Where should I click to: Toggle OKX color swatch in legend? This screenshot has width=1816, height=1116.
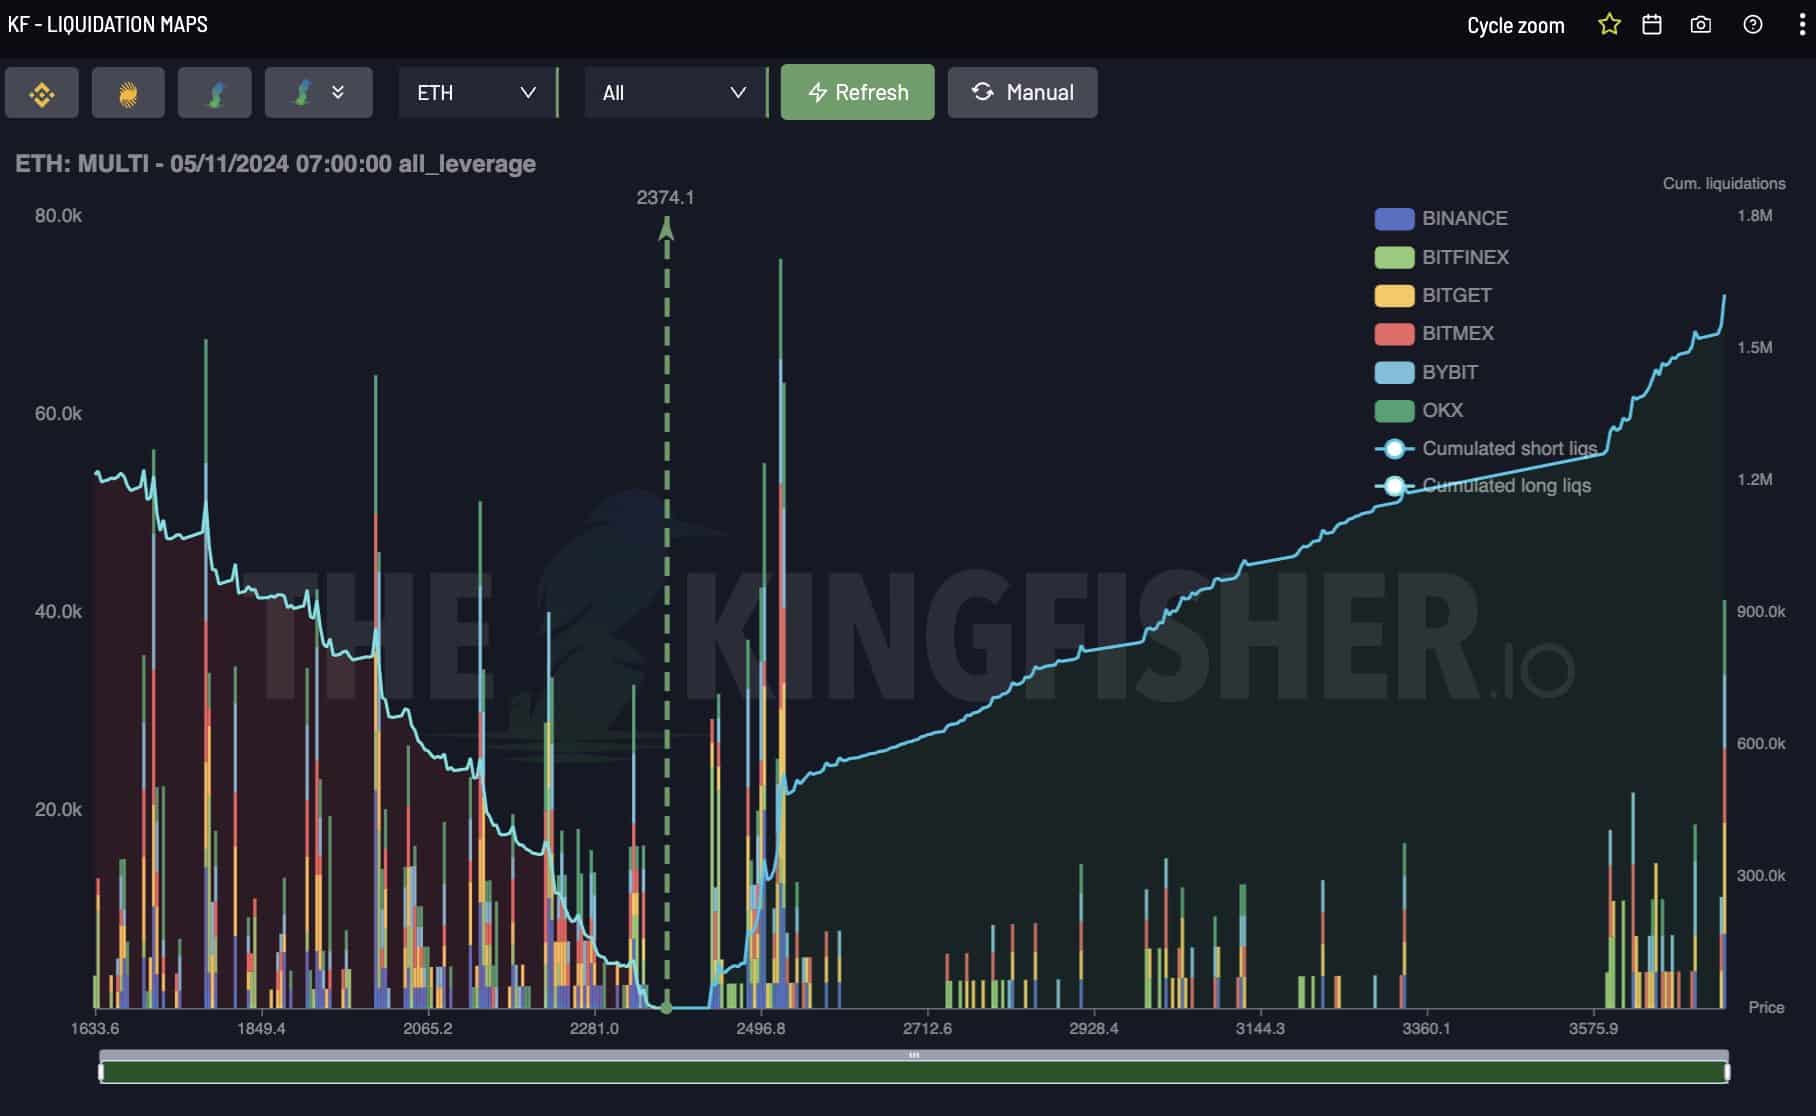[1394, 410]
